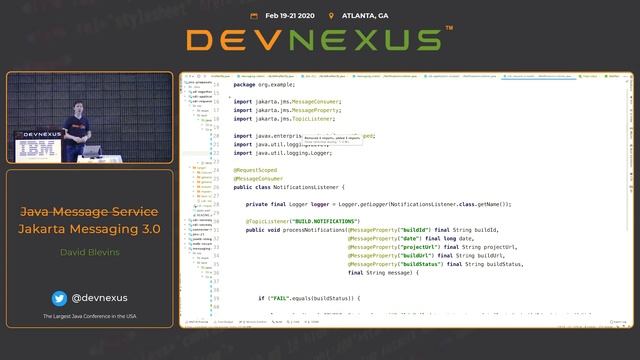
Task: Click the struck-through 'Java Message Service' text
Action: 89,211
